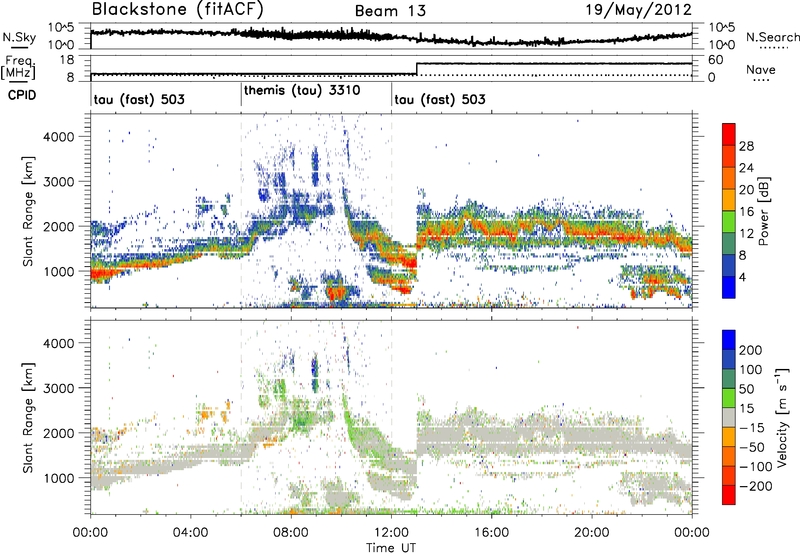Click the "200" label on the Velocity color bar
Viewport: 800px width, 554px height.
[x=751, y=350]
